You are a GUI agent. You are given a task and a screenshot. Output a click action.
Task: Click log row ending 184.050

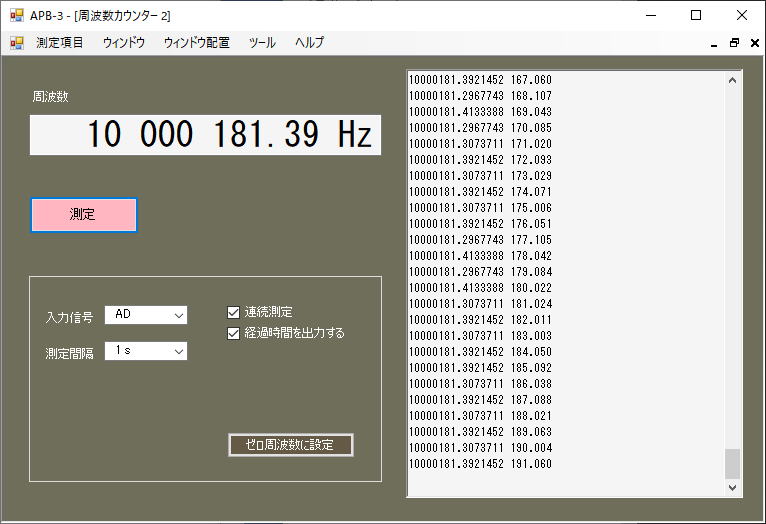[480, 352]
